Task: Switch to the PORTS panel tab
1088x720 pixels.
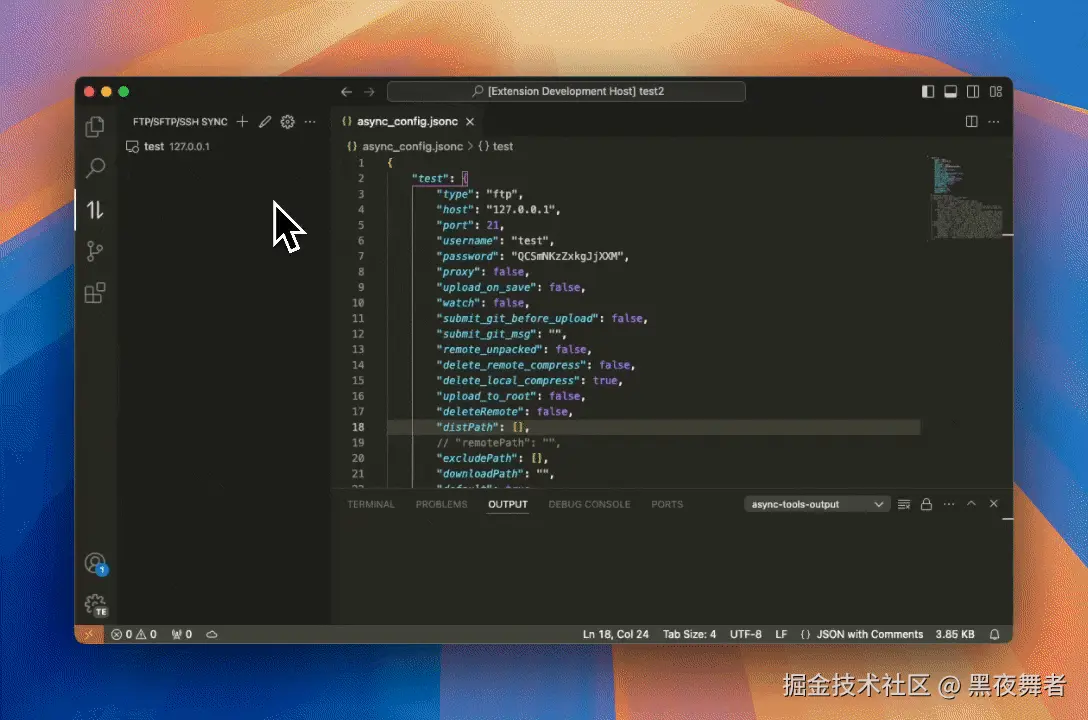Action: (667, 504)
